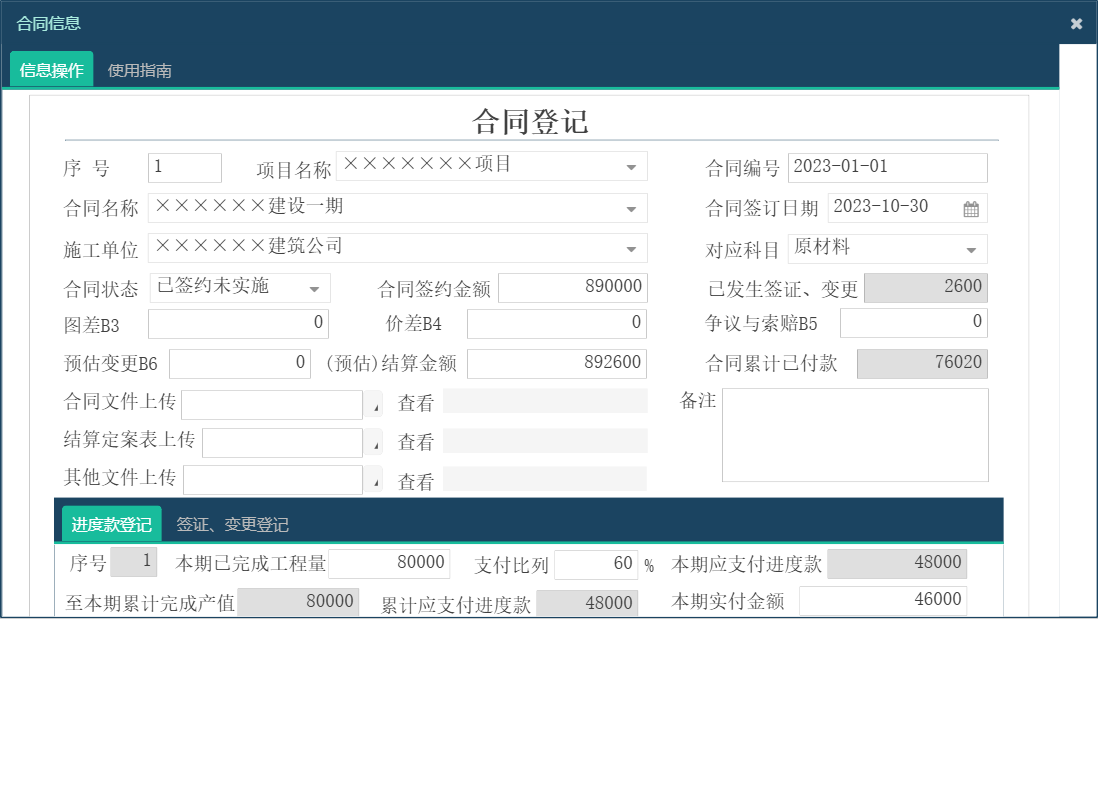This screenshot has height=805, width=1098.
Task: Open the 合同名称 dropdown list
Action: (x=631, y=208)
